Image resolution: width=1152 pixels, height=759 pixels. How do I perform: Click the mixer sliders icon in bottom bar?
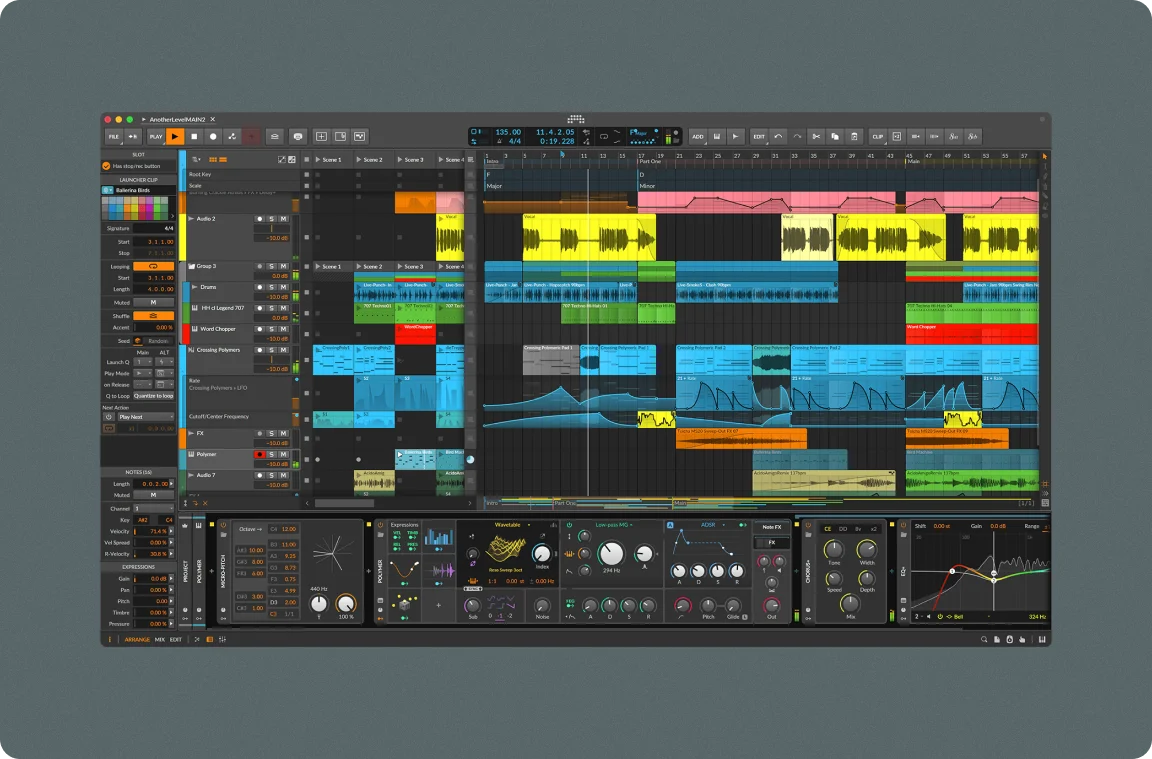[x=223, y=639]
